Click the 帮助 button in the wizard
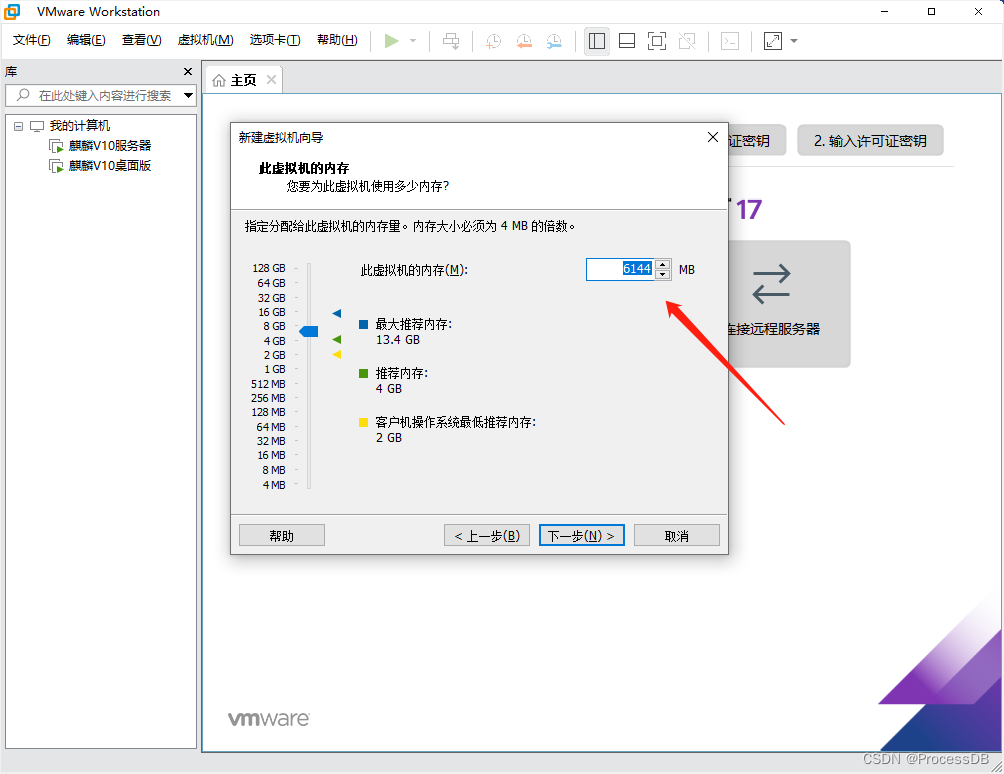Image resolution: width=1004 pixels, height=774 pixels. (282, 535)
